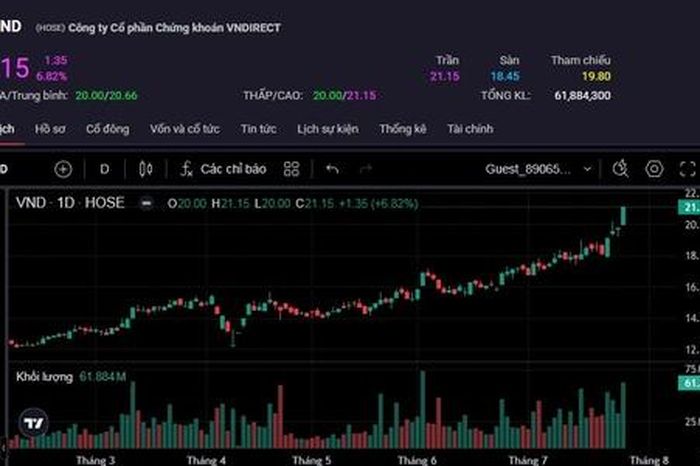Click the company name Công ty Cổ phần Chứng khoán VNDIRECT
This screenshot has height=466, width=700.
click(175, 28)
